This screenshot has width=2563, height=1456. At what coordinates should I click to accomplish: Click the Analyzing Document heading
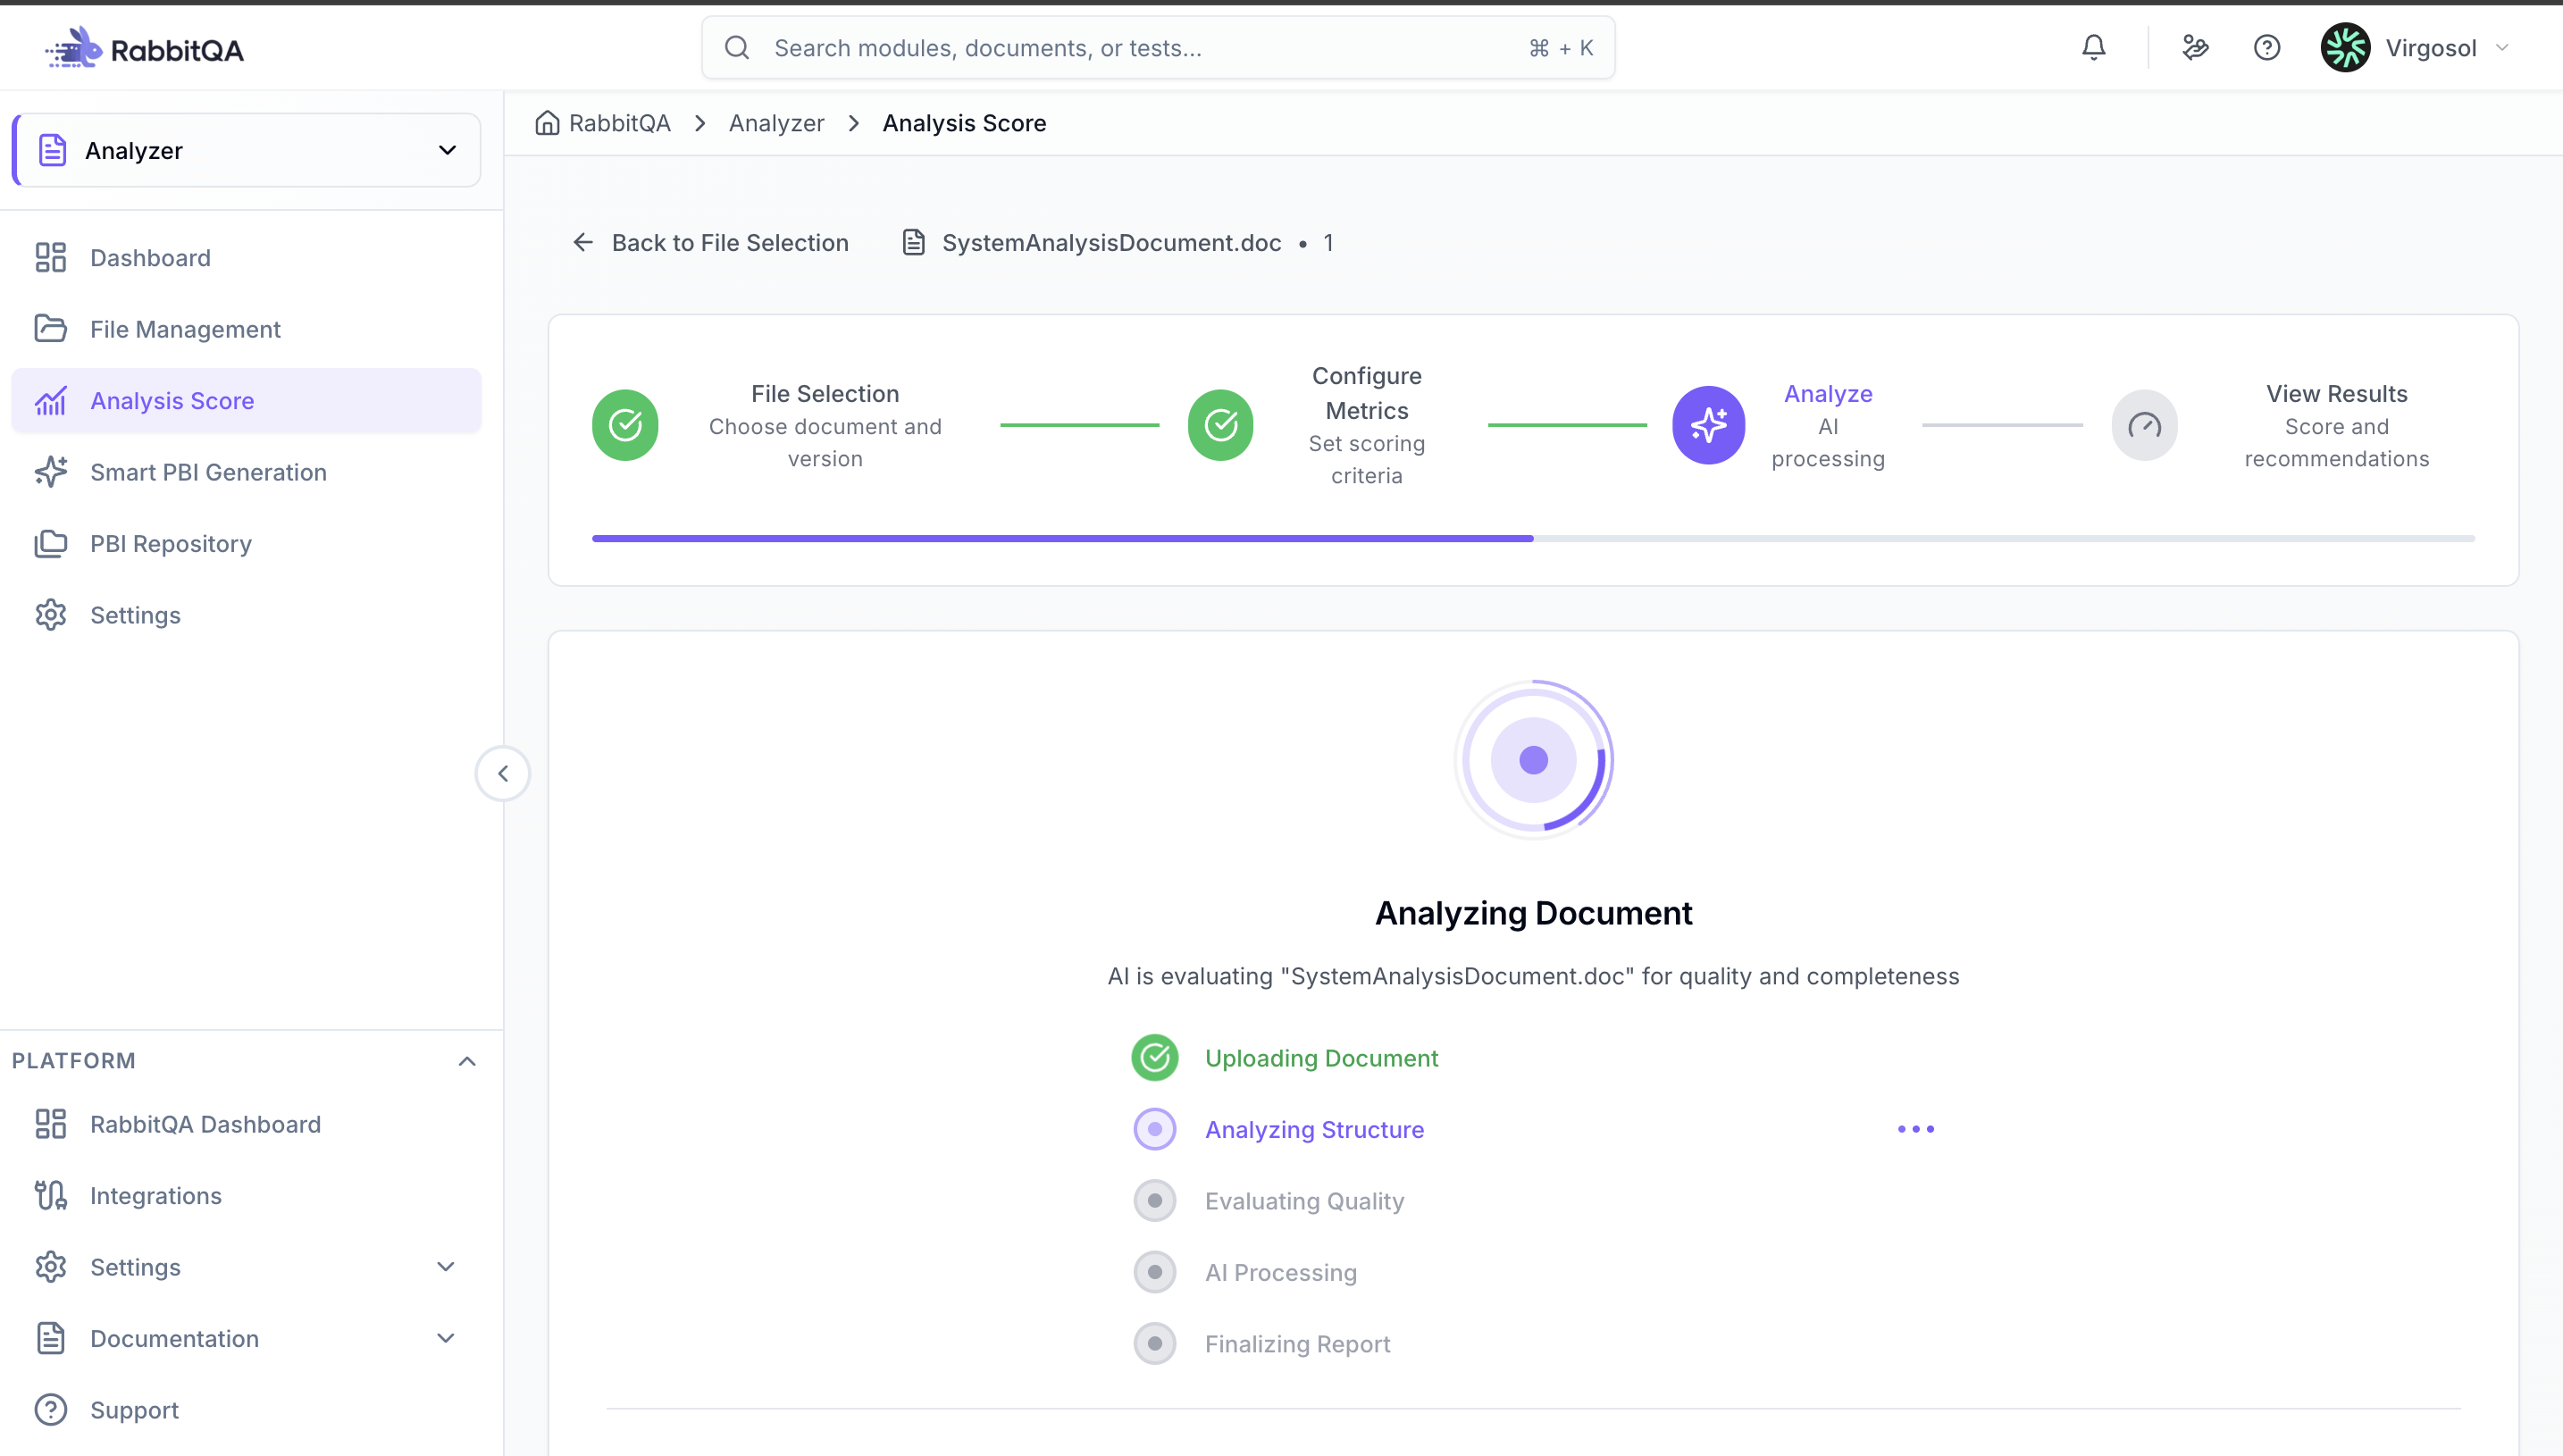click(x=1533, y=912)
